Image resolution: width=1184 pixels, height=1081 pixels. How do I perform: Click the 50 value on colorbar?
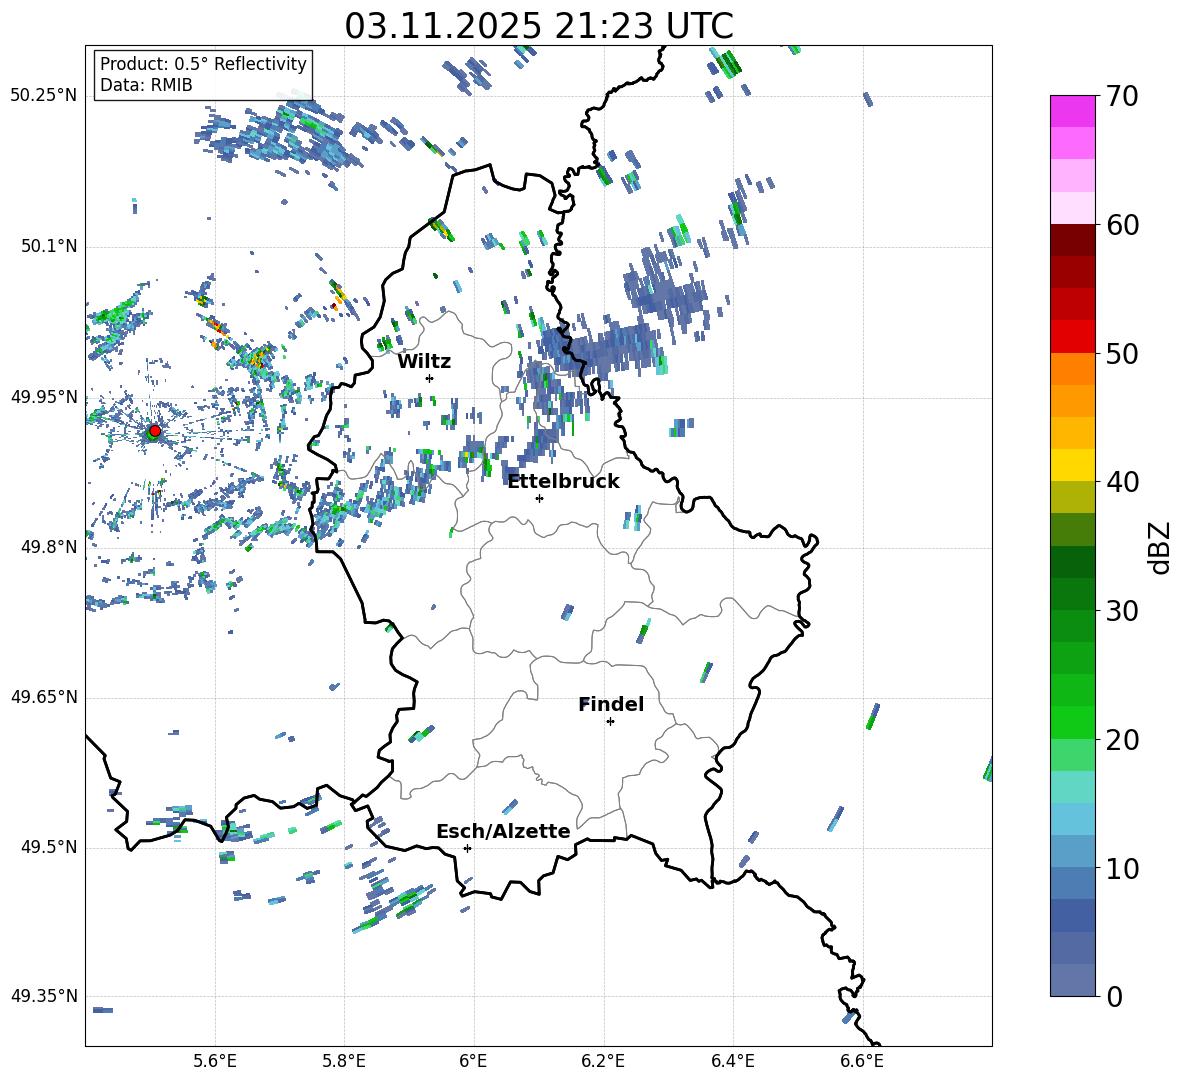[x=1122, y=353]
